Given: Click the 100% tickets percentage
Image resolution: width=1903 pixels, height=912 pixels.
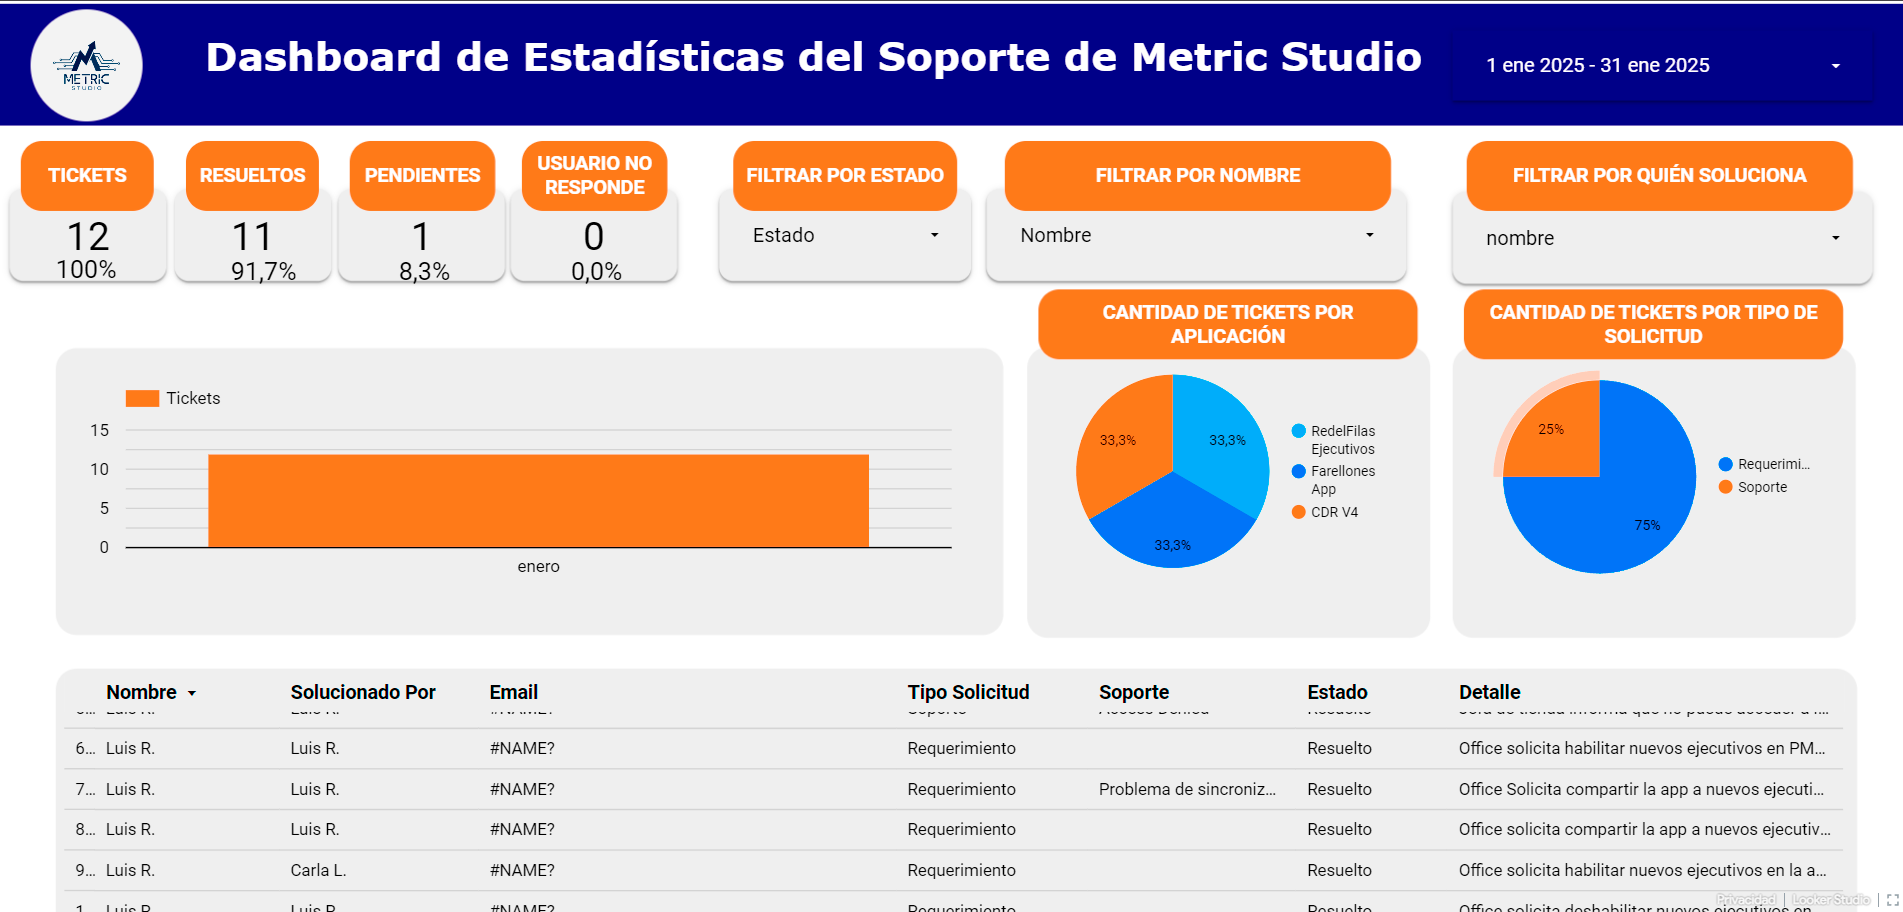Looking at the screenshot, I should (x=86, y=270).
